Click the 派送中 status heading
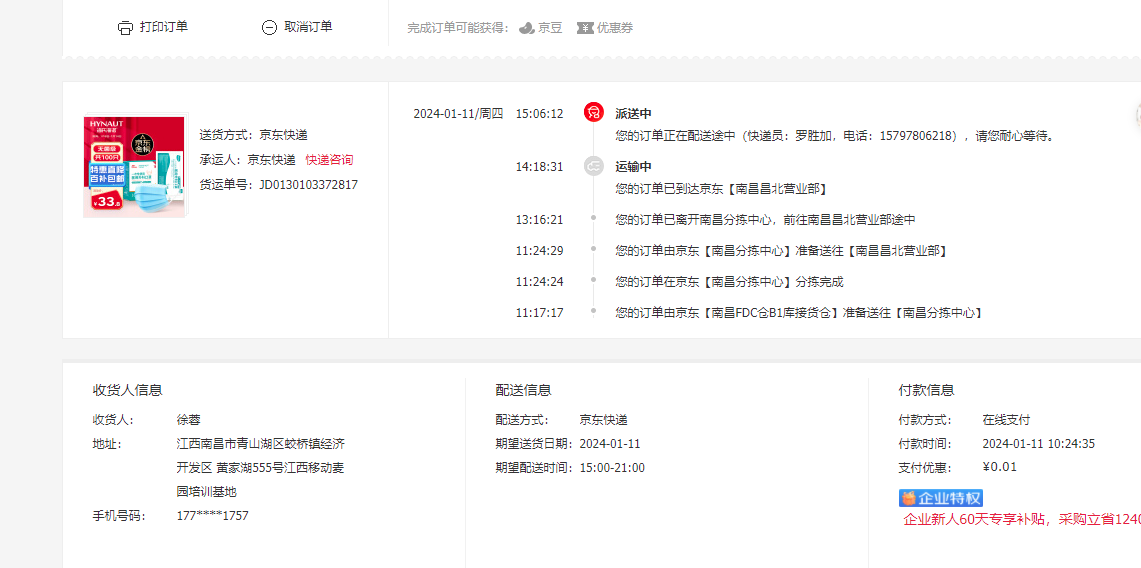 (x=633, y=113)
